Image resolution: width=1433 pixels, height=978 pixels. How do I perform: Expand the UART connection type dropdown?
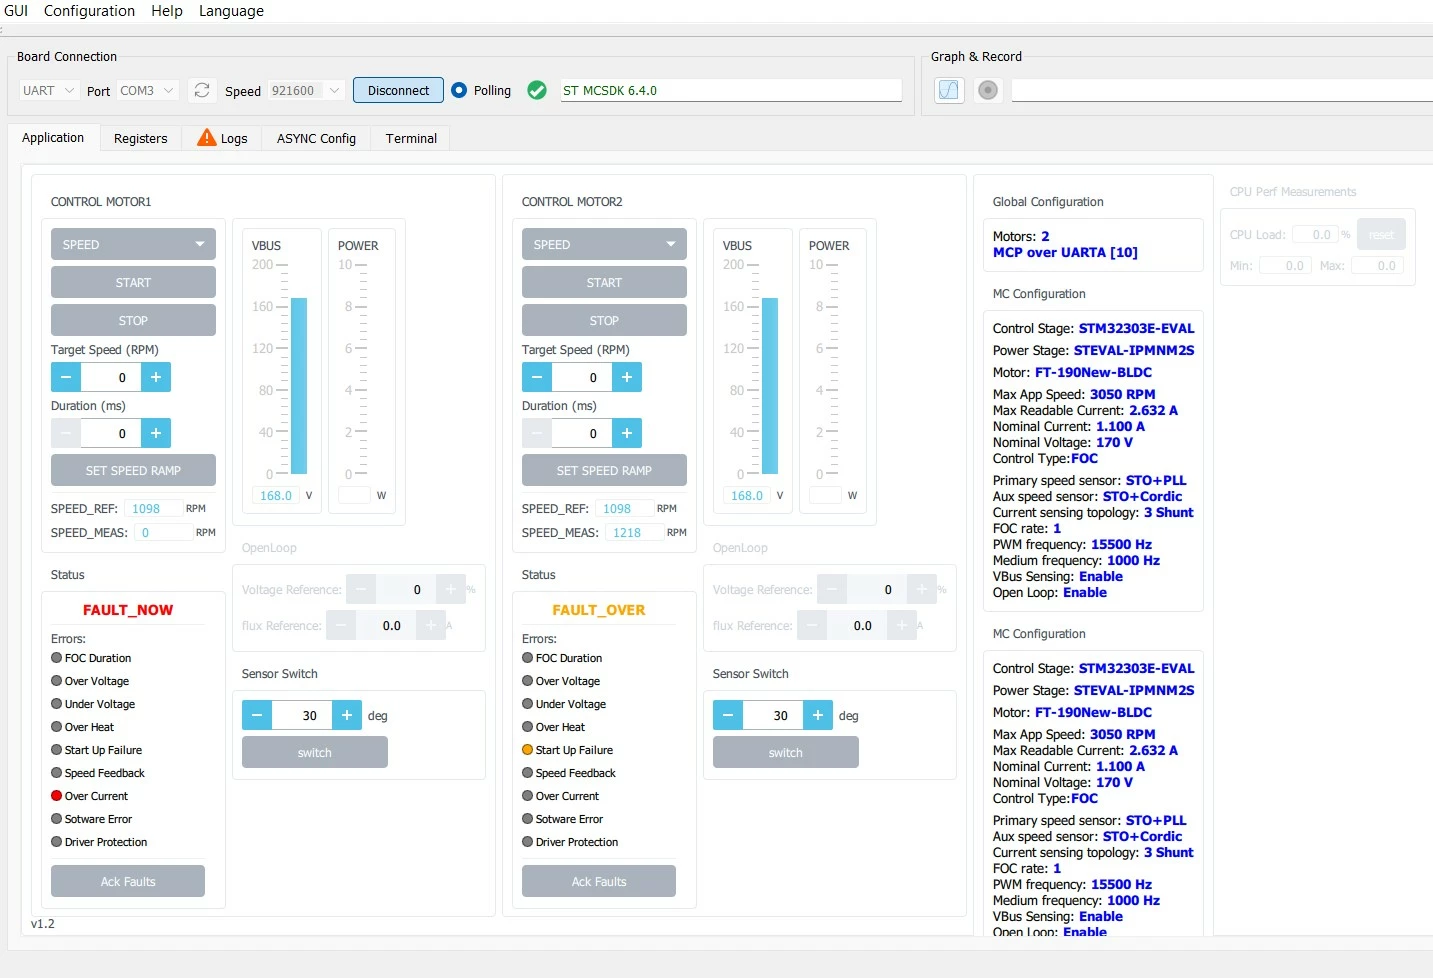pyautogui.click(x=49, y=90)
